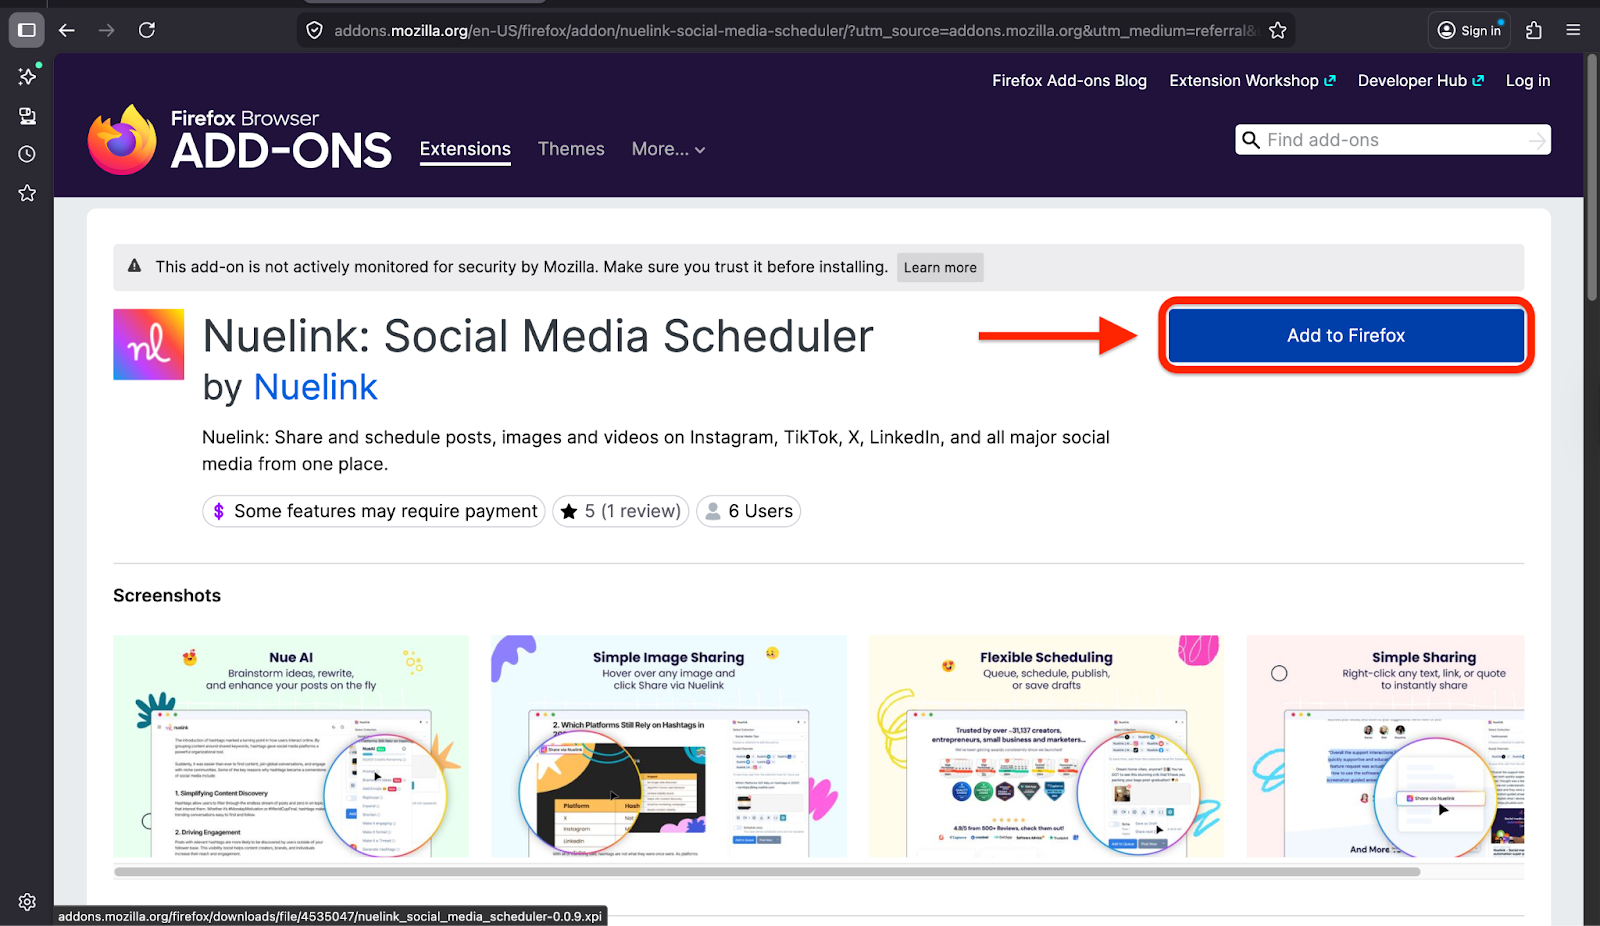Submit search with arrow icon
1600x926 pixels.
point(1537,141)
